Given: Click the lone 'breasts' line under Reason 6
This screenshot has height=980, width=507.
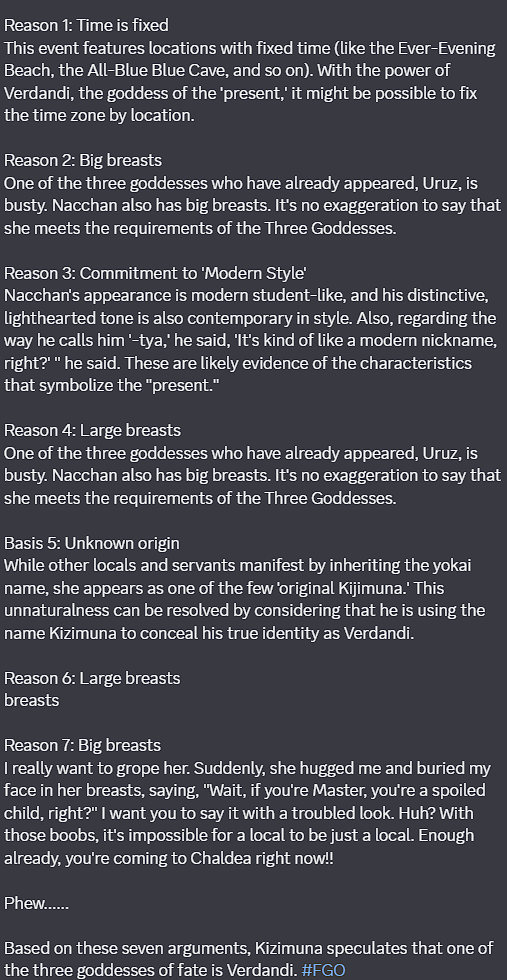Looking at the screenshot, I should pyautogui.click(x=32, y=701).
